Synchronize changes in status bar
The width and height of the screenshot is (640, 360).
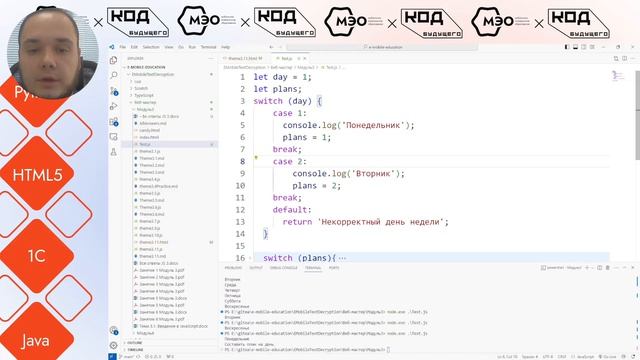click(138, 357)
